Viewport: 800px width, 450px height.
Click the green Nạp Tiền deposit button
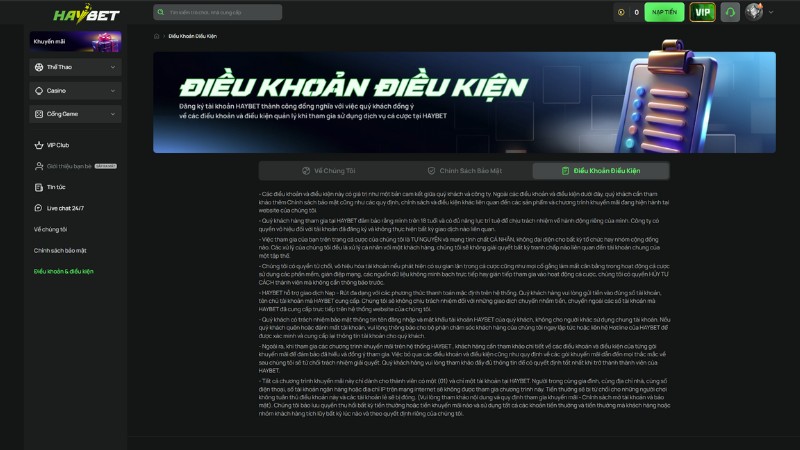click(663, 12)
